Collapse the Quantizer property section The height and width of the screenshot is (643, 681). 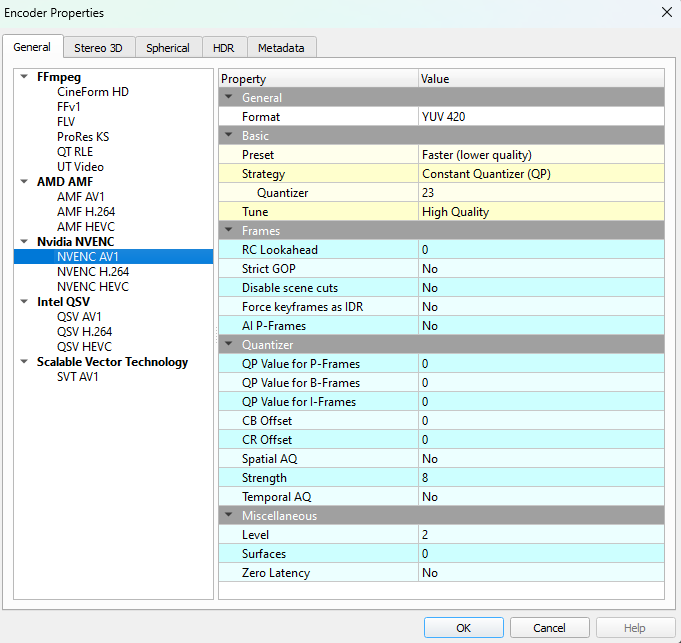(x=230, y=345)
